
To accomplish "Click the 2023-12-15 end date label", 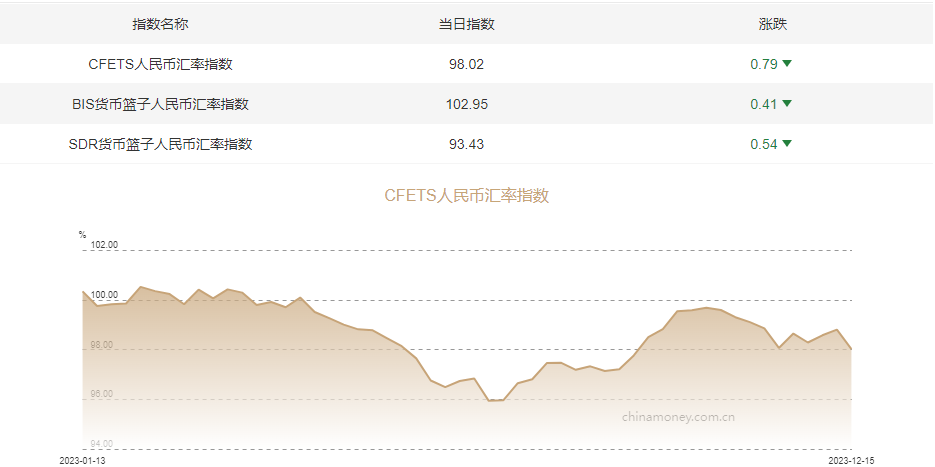I will [852, 460].
